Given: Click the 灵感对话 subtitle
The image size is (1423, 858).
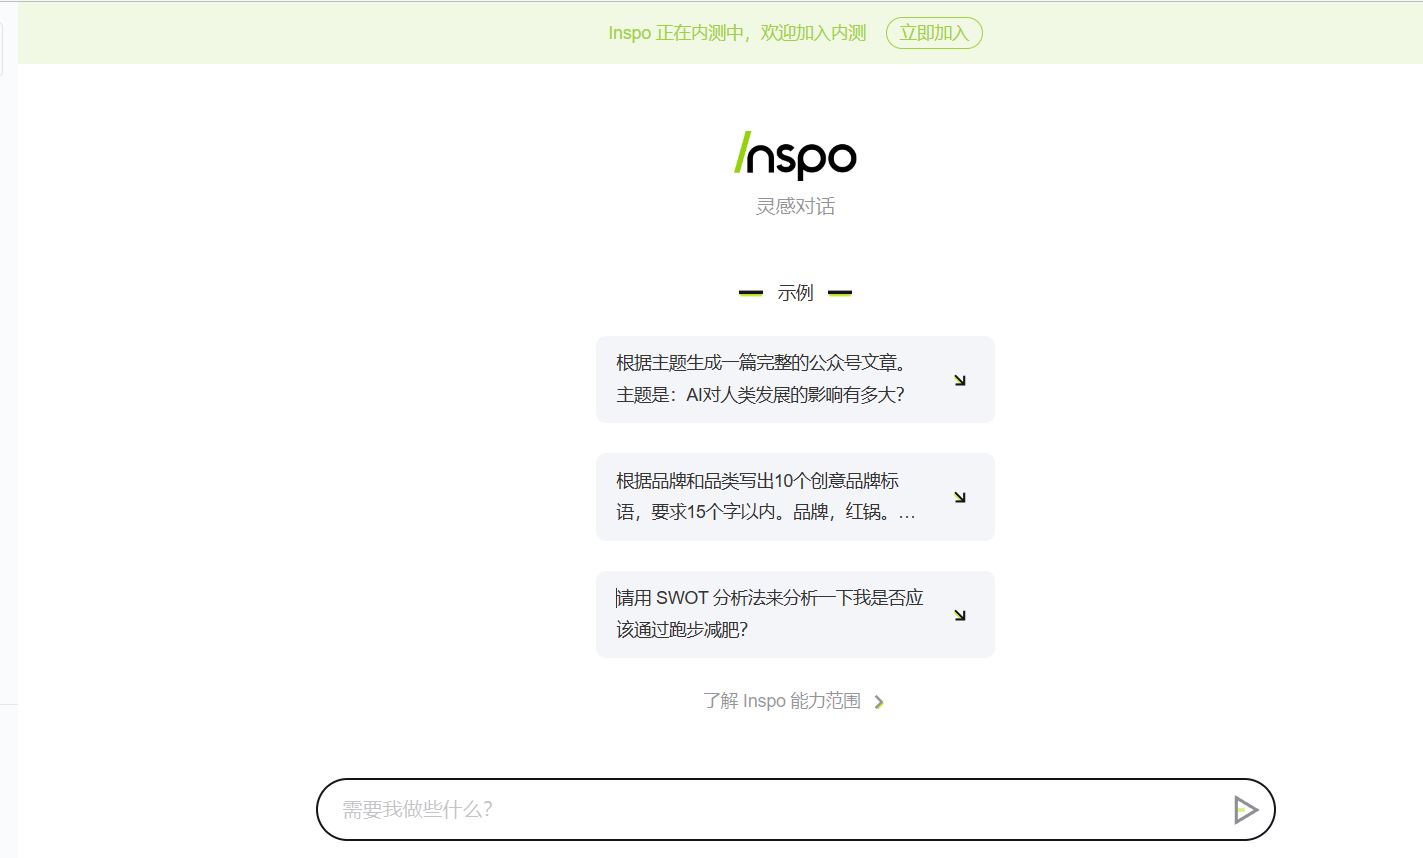Looking at the screenshot, I should [795, 206].
